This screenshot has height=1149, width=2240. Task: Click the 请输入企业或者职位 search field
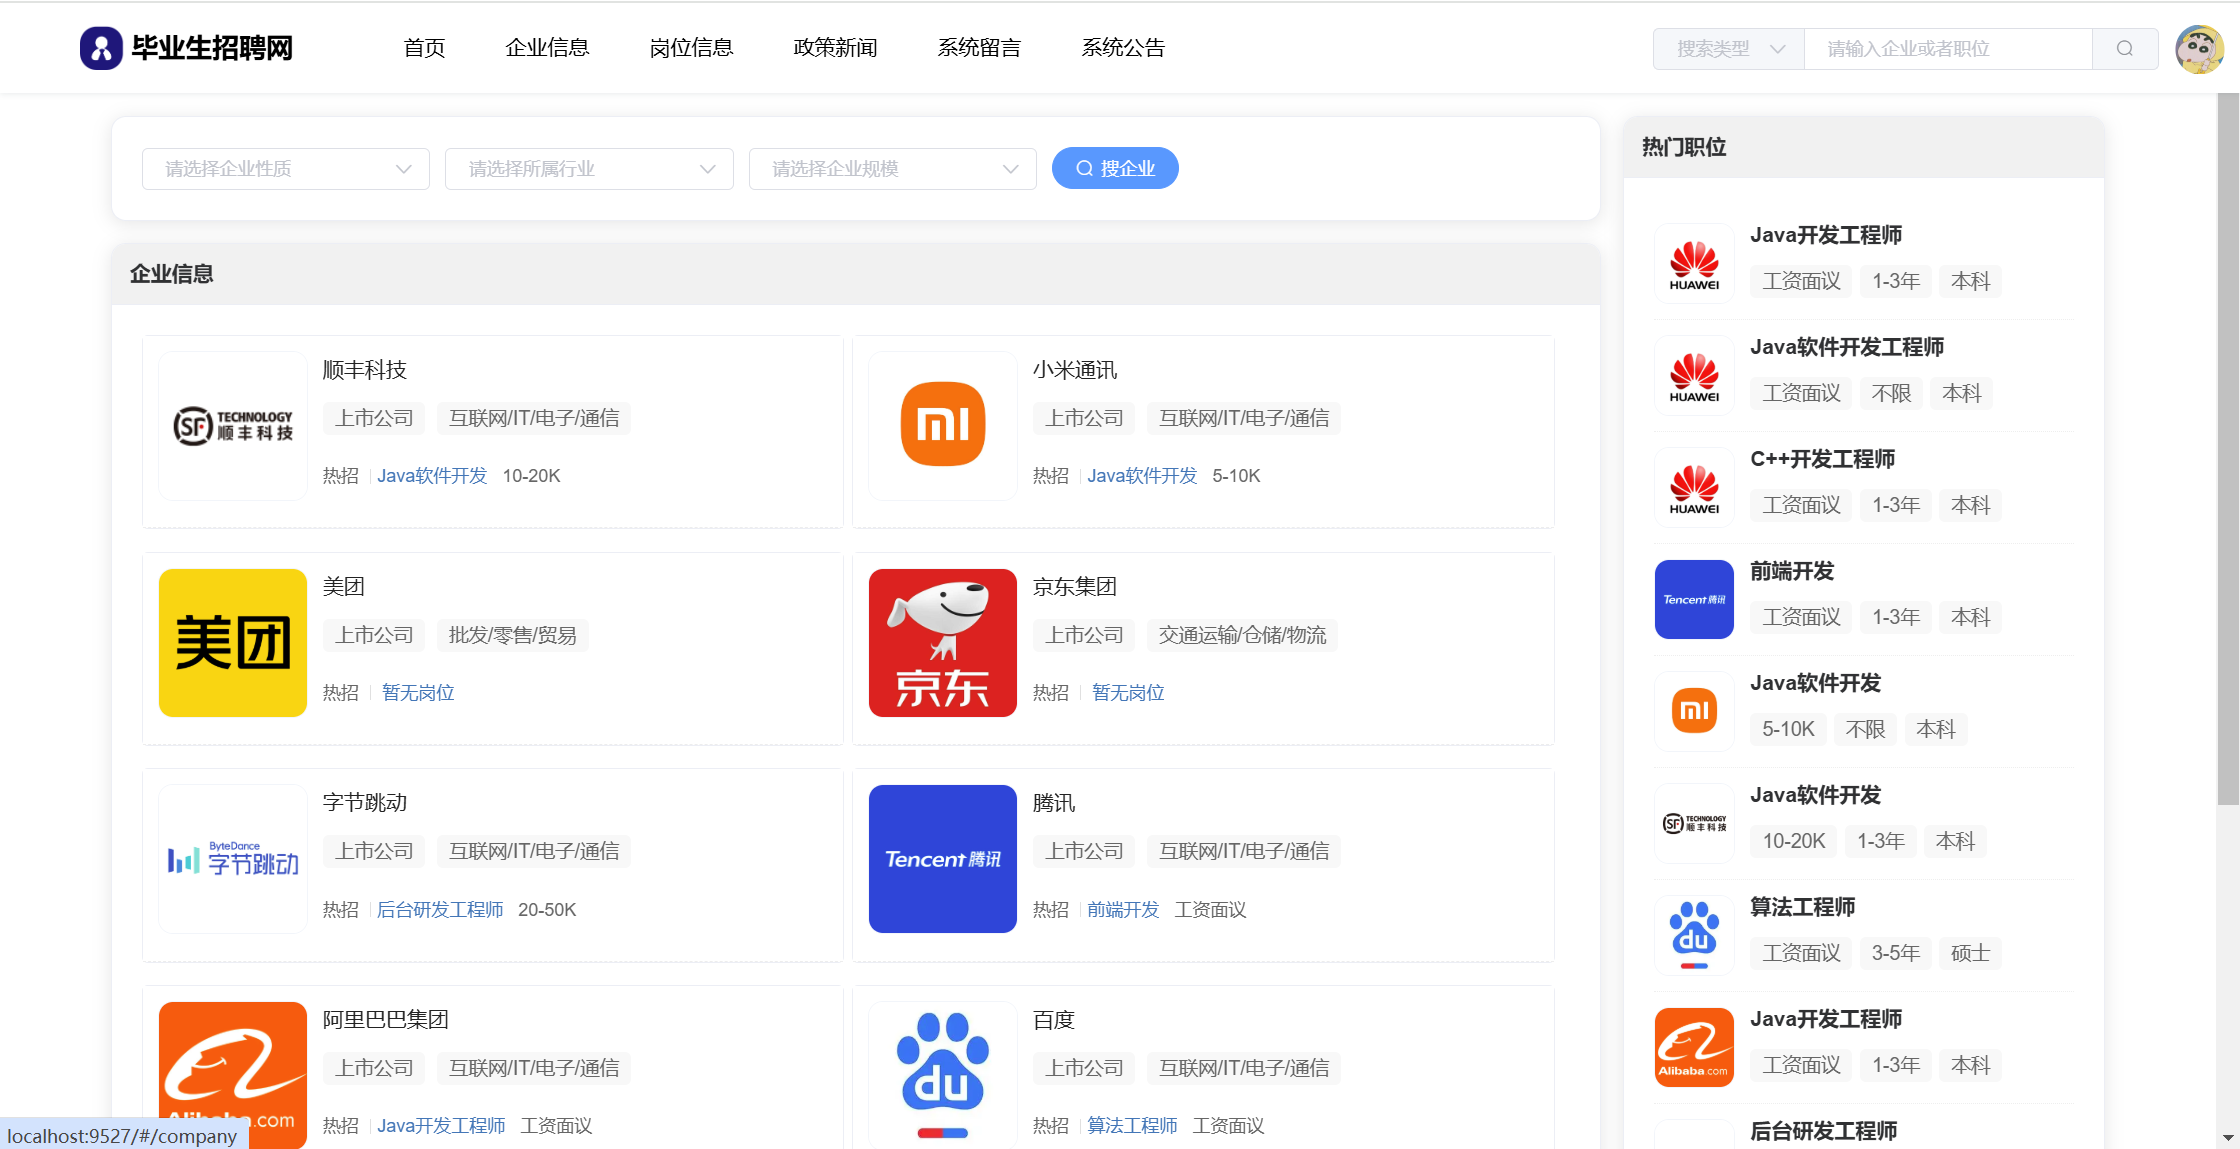click(1947, 49)
